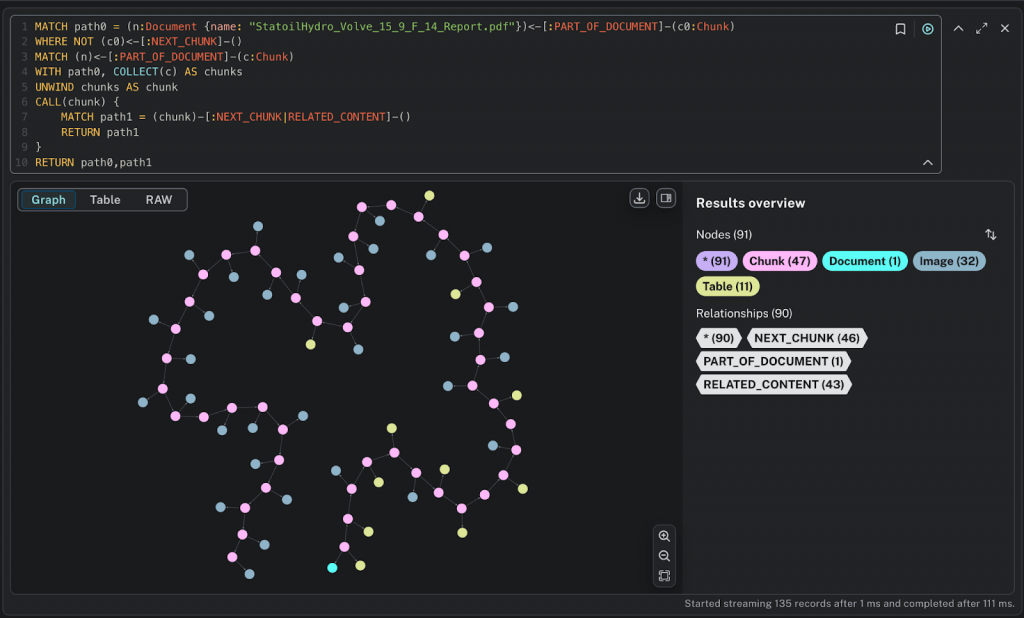Close the query result frame
The width and height of the screenshot is (1024, 618).
1005,28
